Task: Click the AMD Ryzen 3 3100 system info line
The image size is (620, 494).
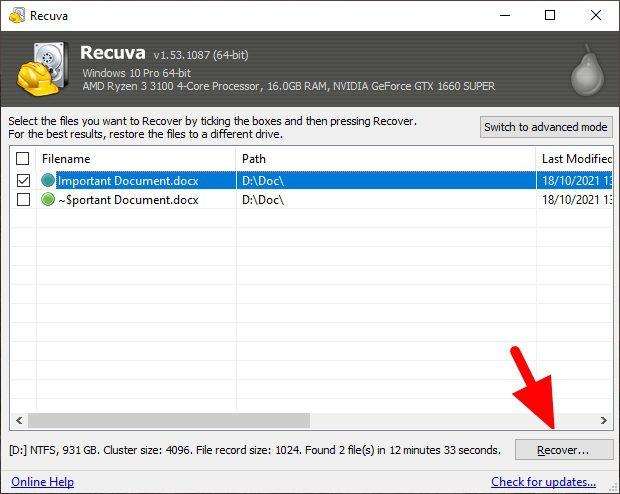Action: click(289, 86)
